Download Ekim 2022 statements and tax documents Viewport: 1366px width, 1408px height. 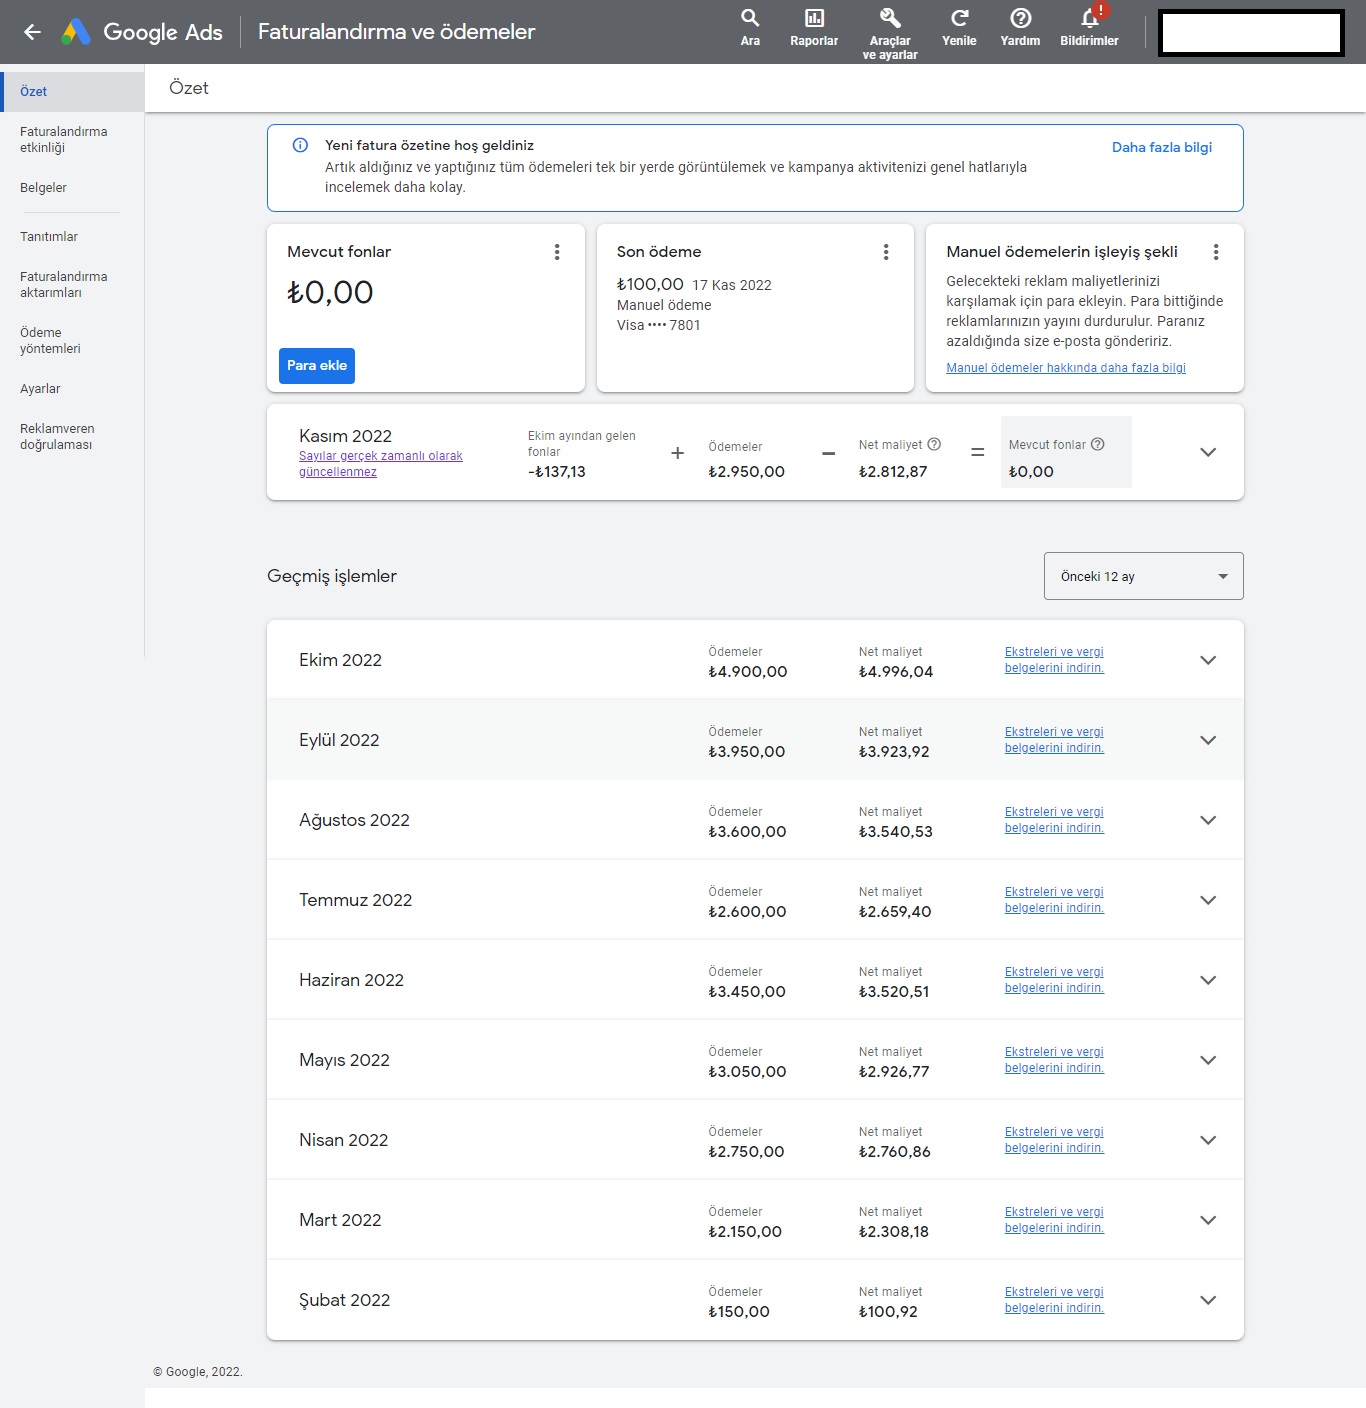click(x=1054, y=660)
